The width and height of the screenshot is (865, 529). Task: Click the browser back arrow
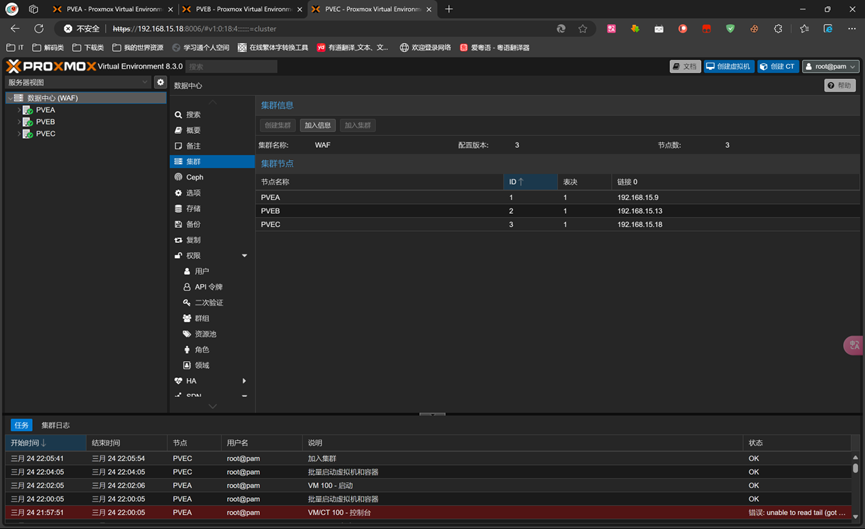pyautogui.click(x=15, y=29)
